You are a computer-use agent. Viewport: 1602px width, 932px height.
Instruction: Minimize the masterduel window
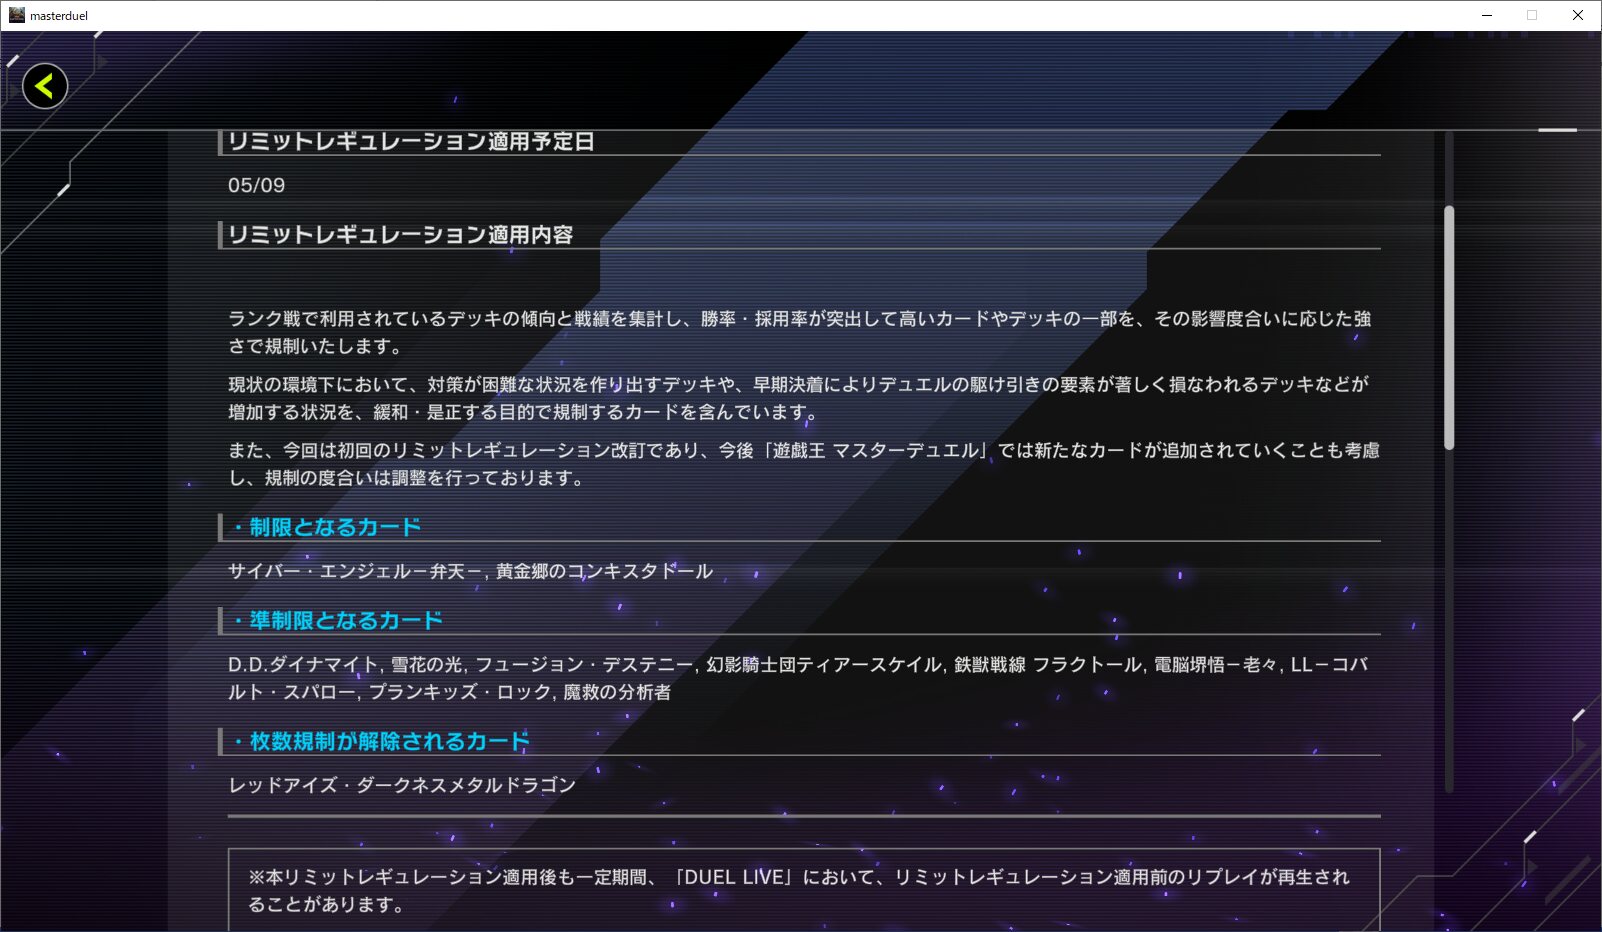point(1487,15)
